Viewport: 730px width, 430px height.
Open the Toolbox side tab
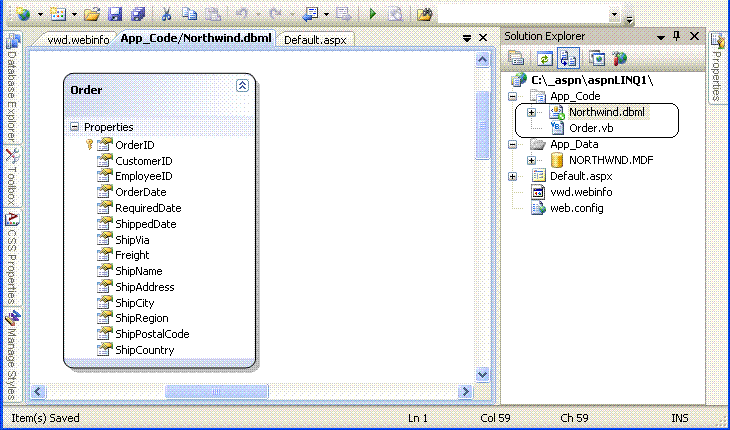coord(12,177)
